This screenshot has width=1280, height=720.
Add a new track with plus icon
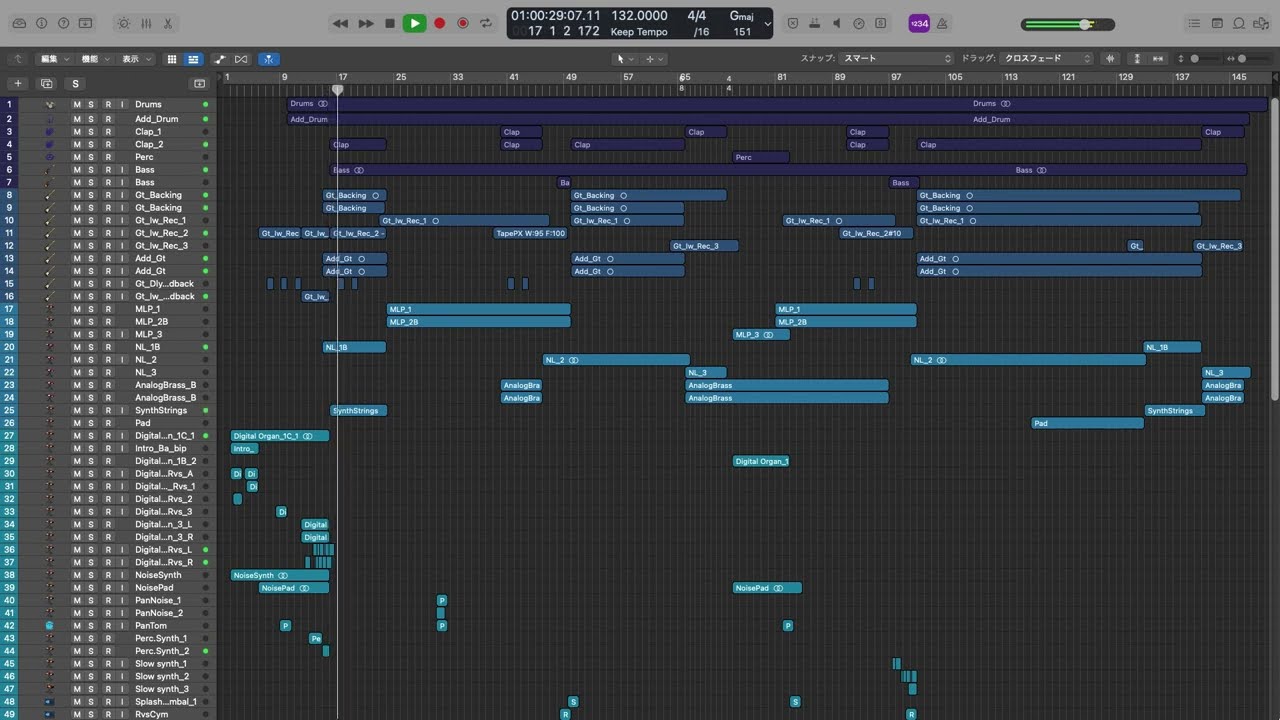(17, 84)
